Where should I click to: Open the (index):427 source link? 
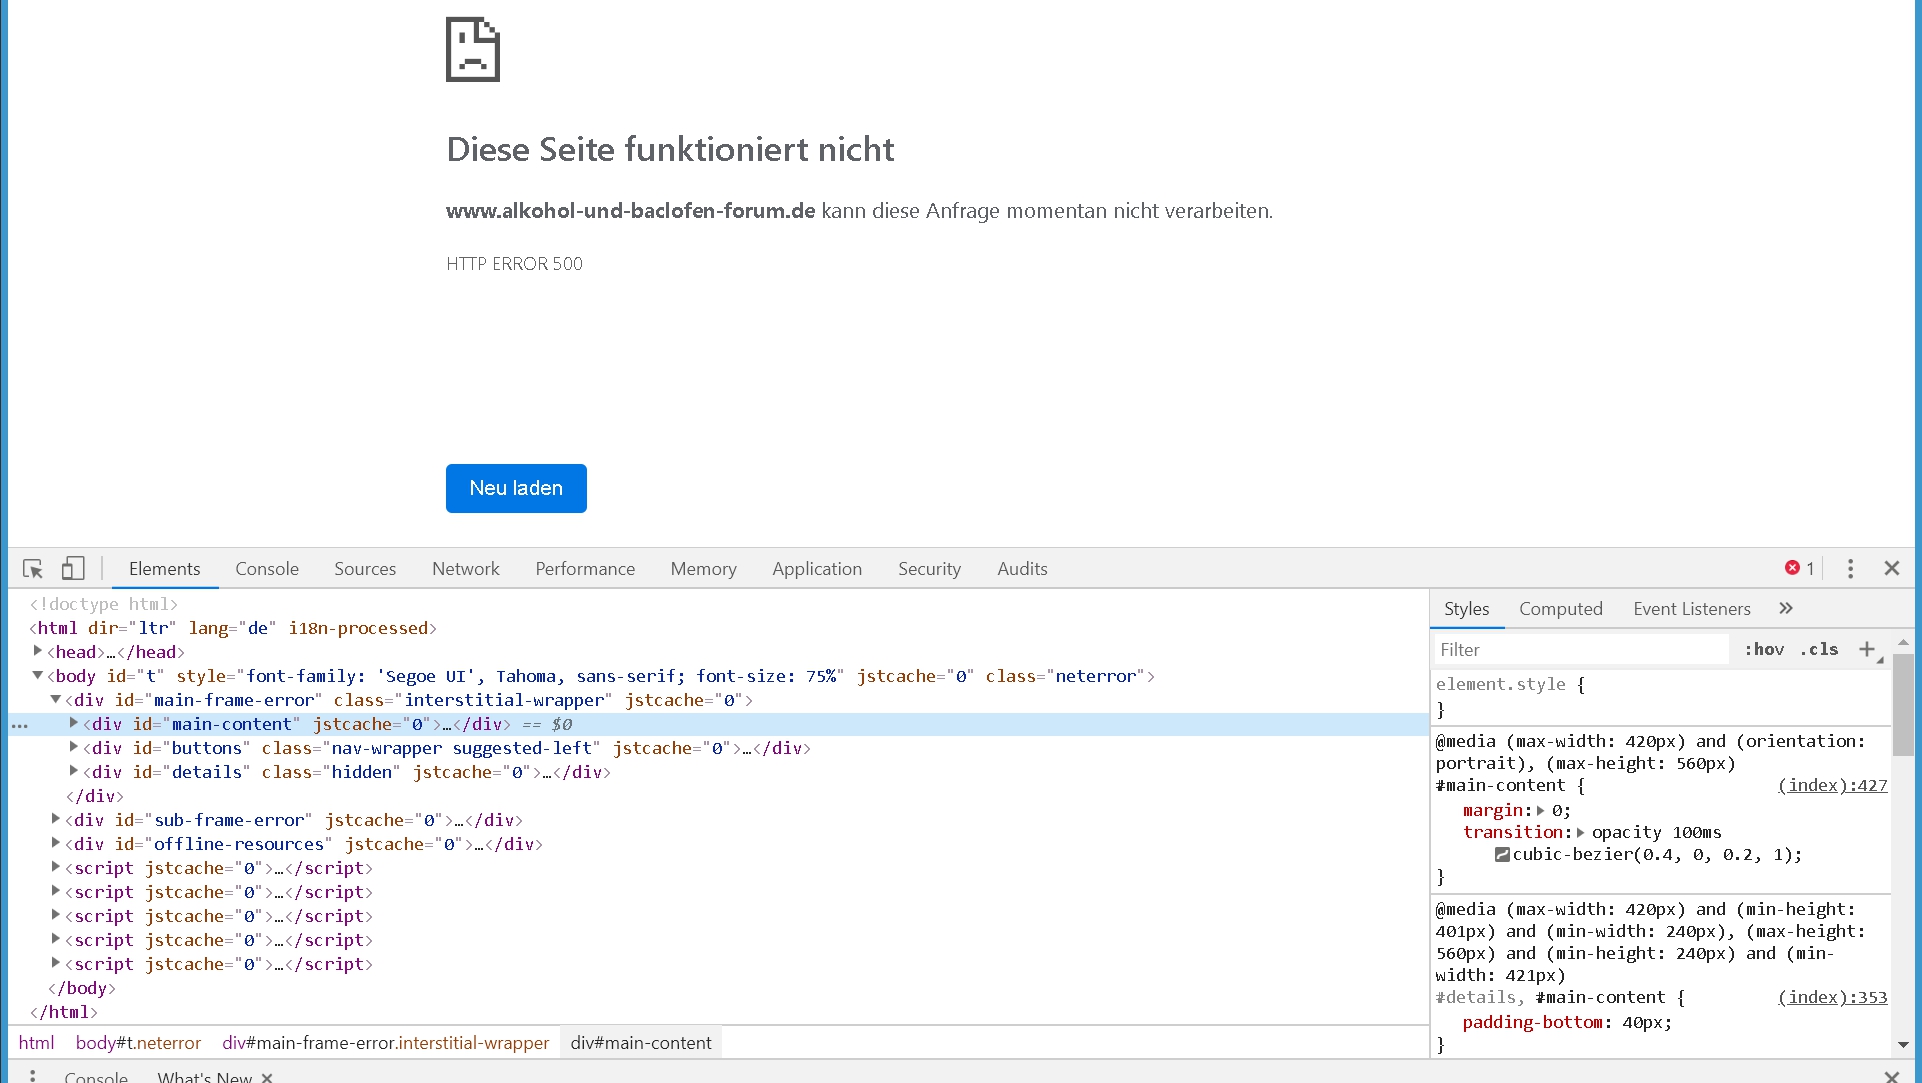1832,785
